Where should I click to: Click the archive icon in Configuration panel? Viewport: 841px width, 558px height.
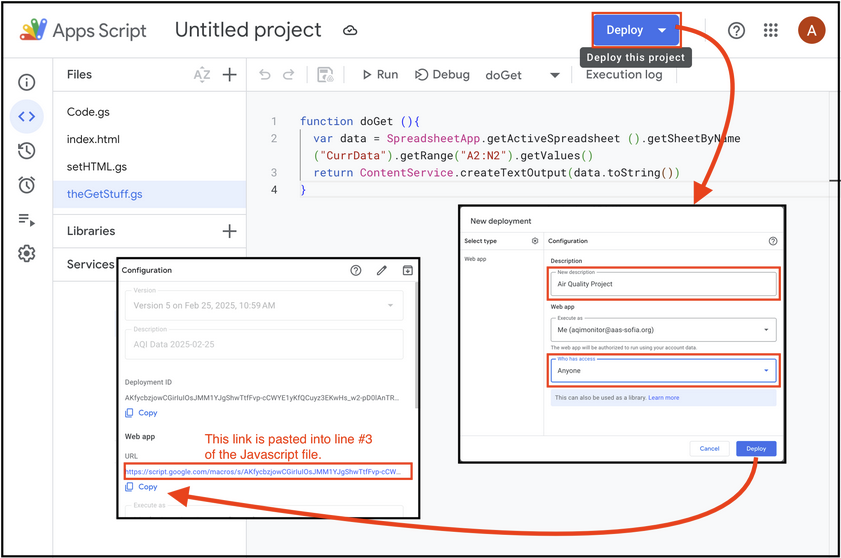coord(408,270)
